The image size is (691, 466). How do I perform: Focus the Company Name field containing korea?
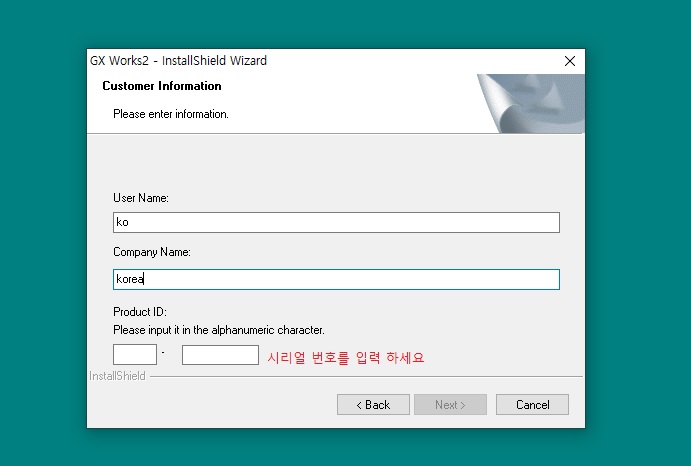tap(336, 280)
